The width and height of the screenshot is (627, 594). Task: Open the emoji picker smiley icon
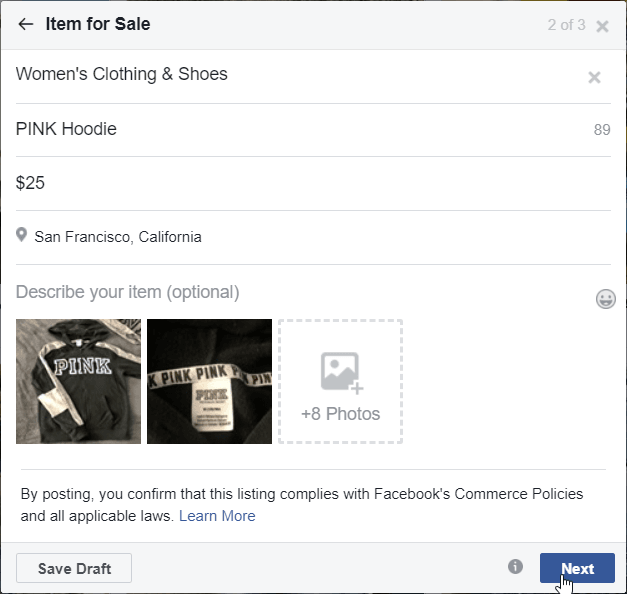(605, 299)
